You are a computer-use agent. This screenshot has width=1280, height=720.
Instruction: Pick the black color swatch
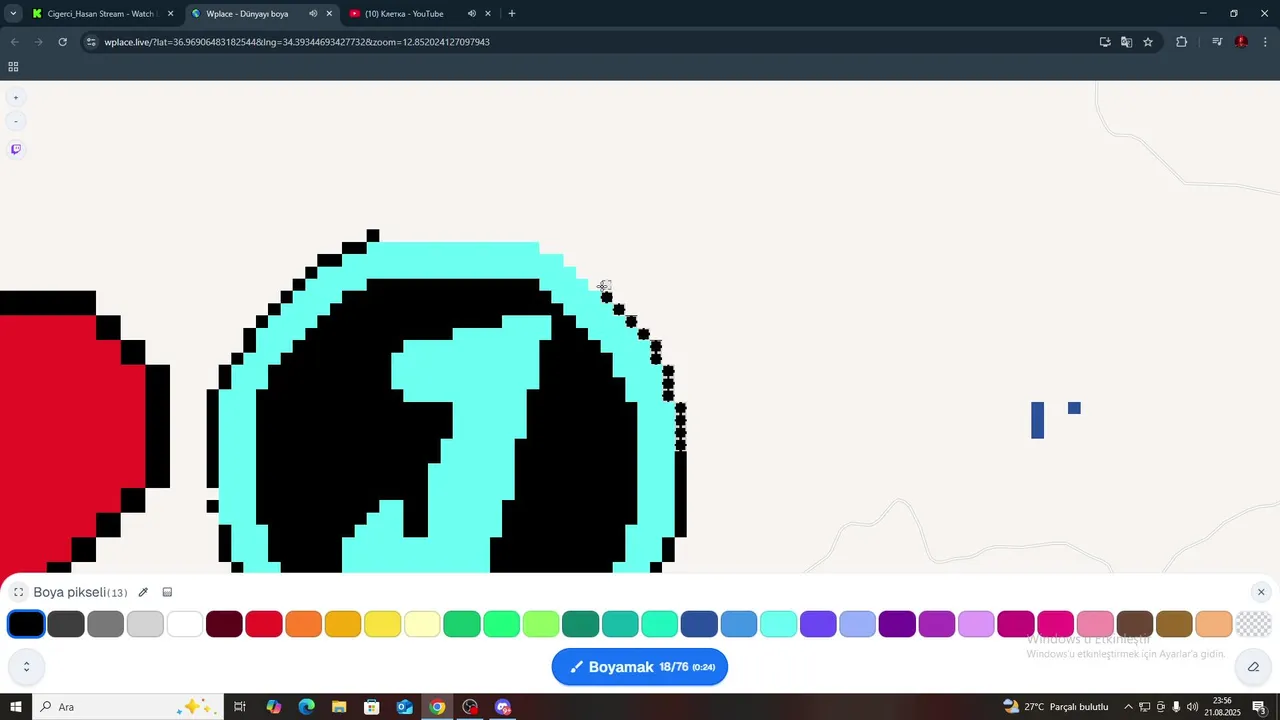click(x=26, y=624)
